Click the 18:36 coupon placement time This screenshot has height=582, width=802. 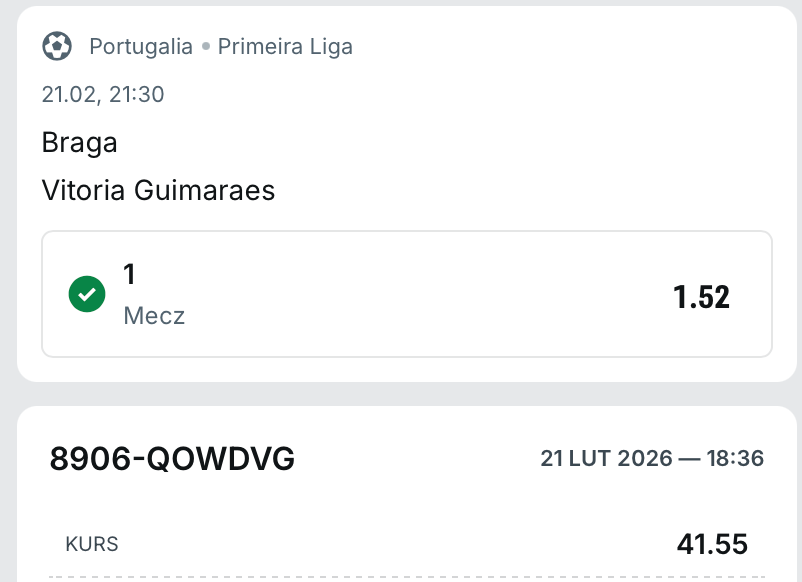click(733, 459)
